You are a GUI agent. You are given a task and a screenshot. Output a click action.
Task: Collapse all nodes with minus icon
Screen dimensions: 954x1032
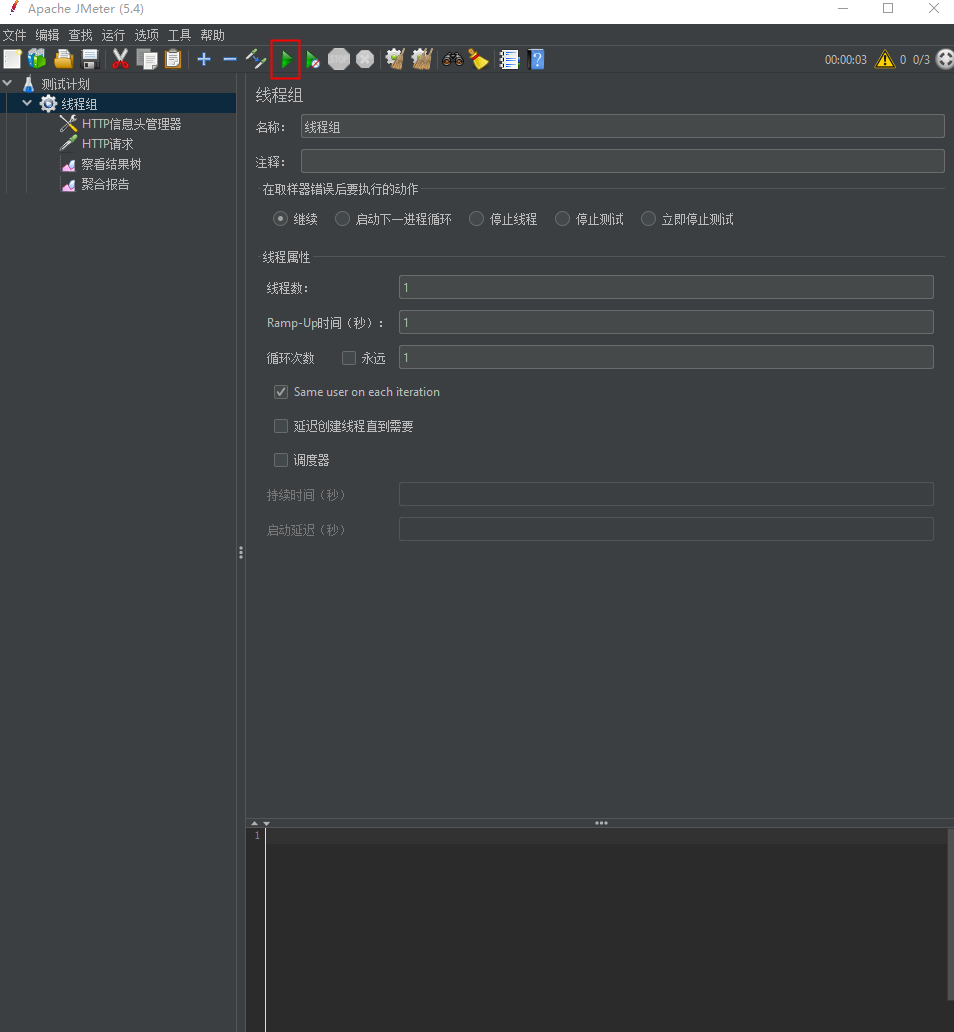point(230,59)
